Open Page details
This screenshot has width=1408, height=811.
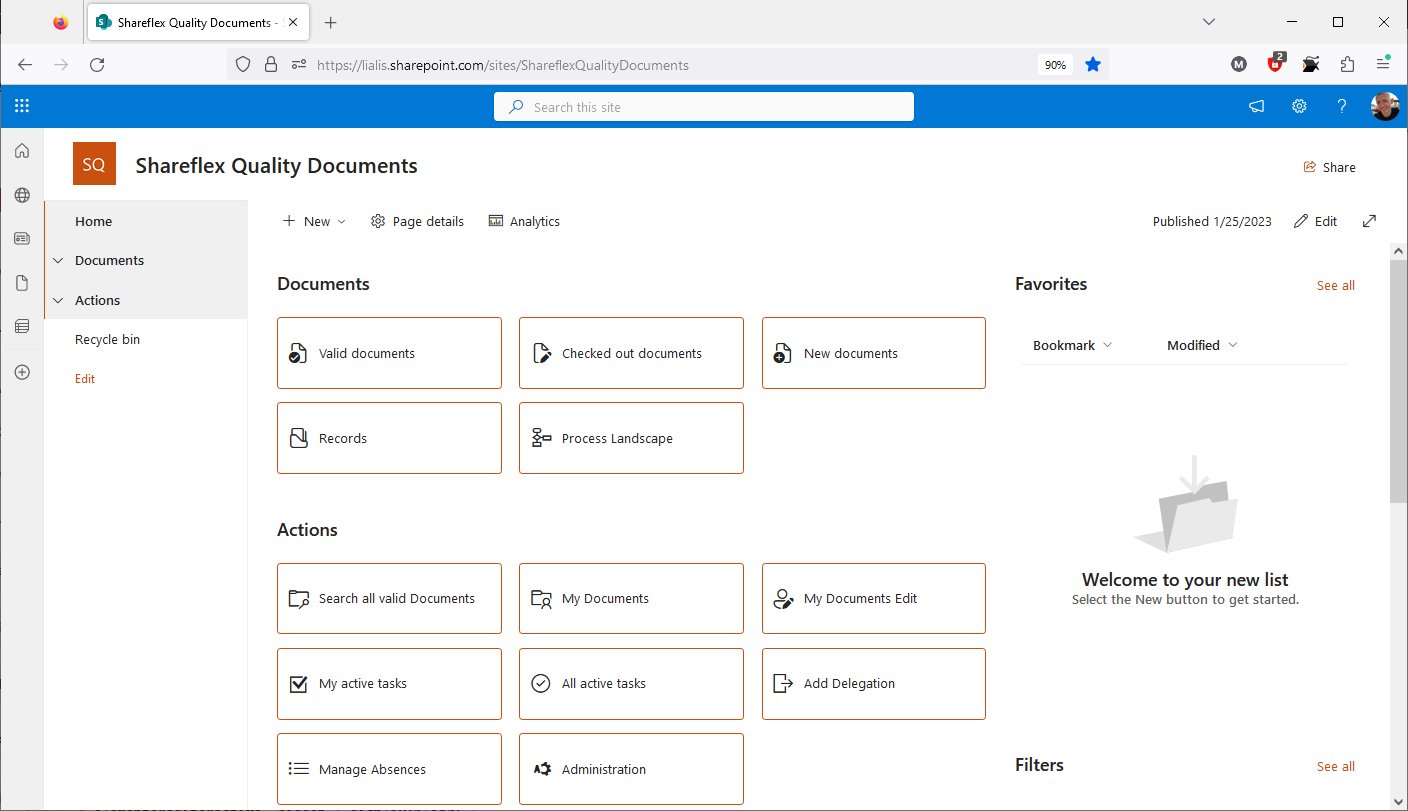pyautogui.click(x=417, y=221)
